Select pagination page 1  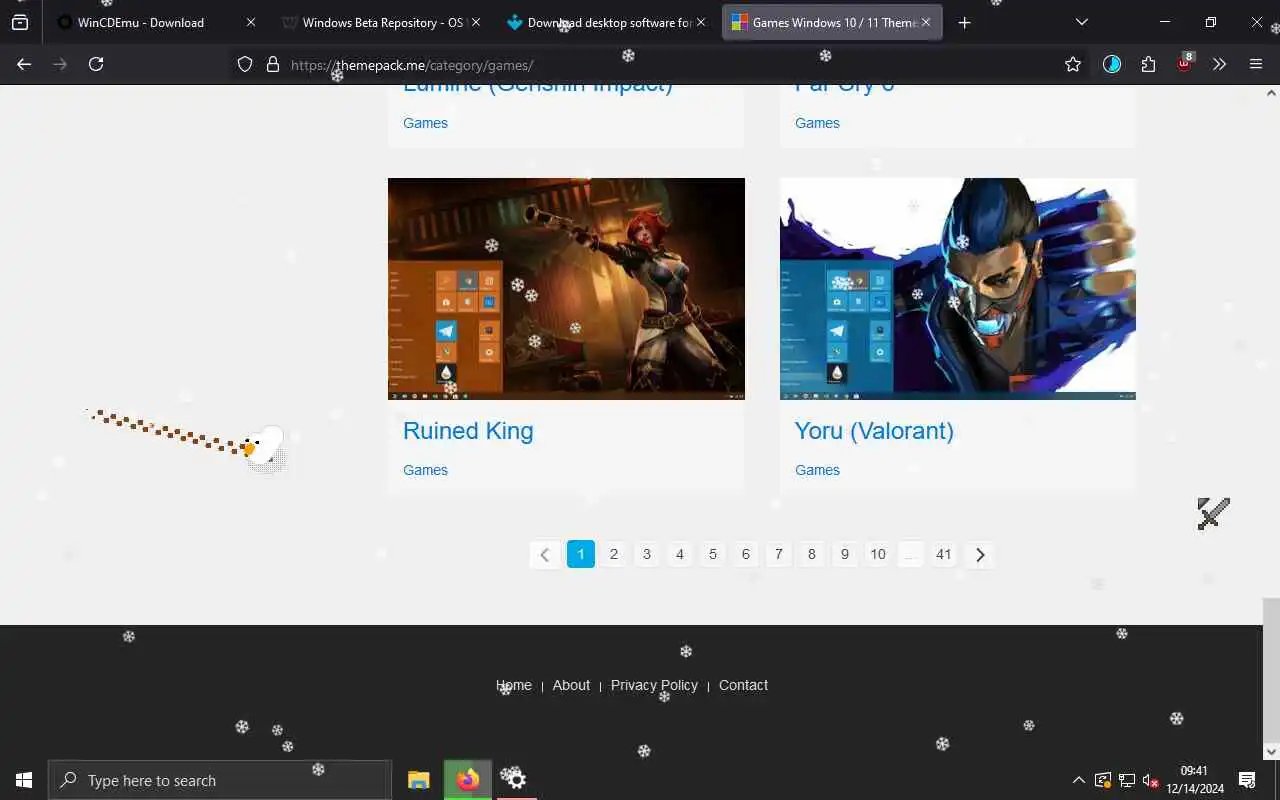click(x=581, y=554)
